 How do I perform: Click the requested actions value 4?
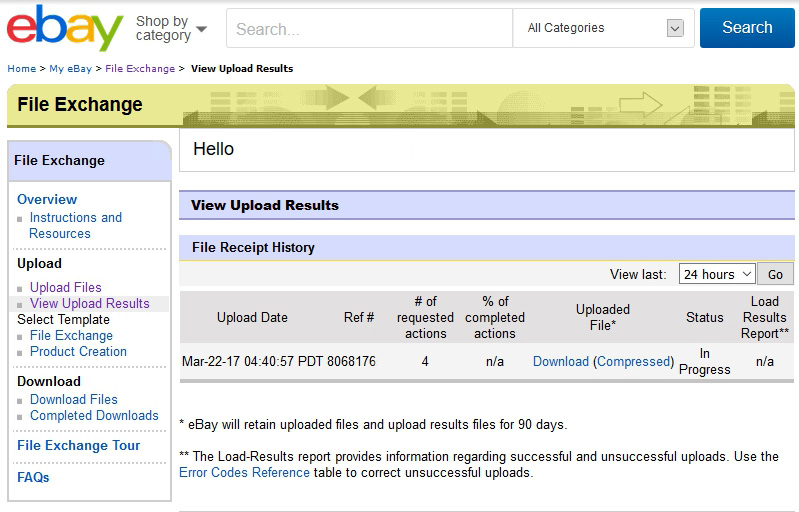click(425, 362)
